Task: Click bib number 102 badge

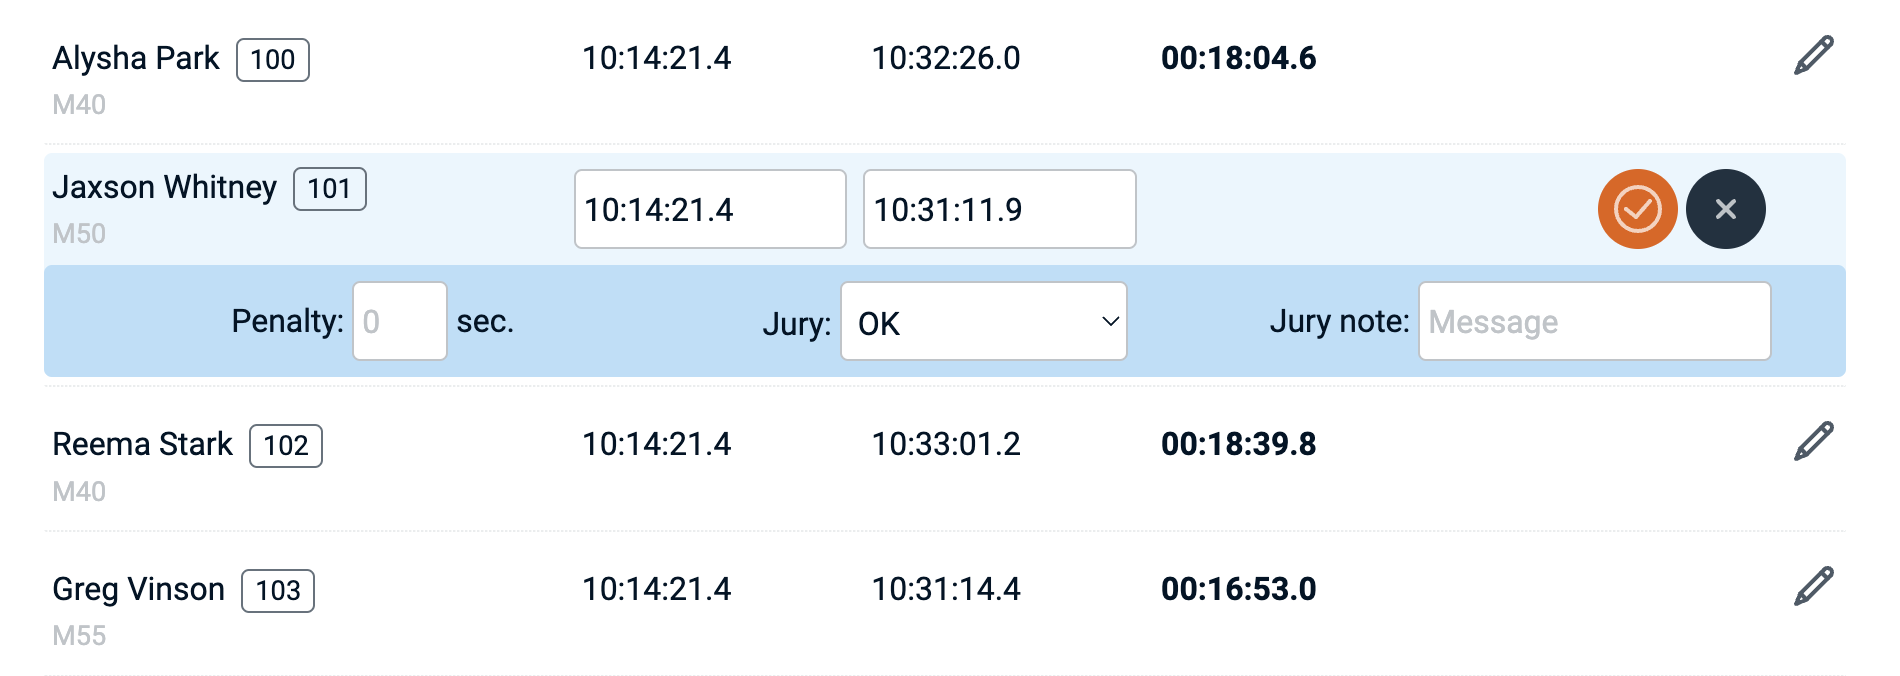Action: [x=285, y=446]
